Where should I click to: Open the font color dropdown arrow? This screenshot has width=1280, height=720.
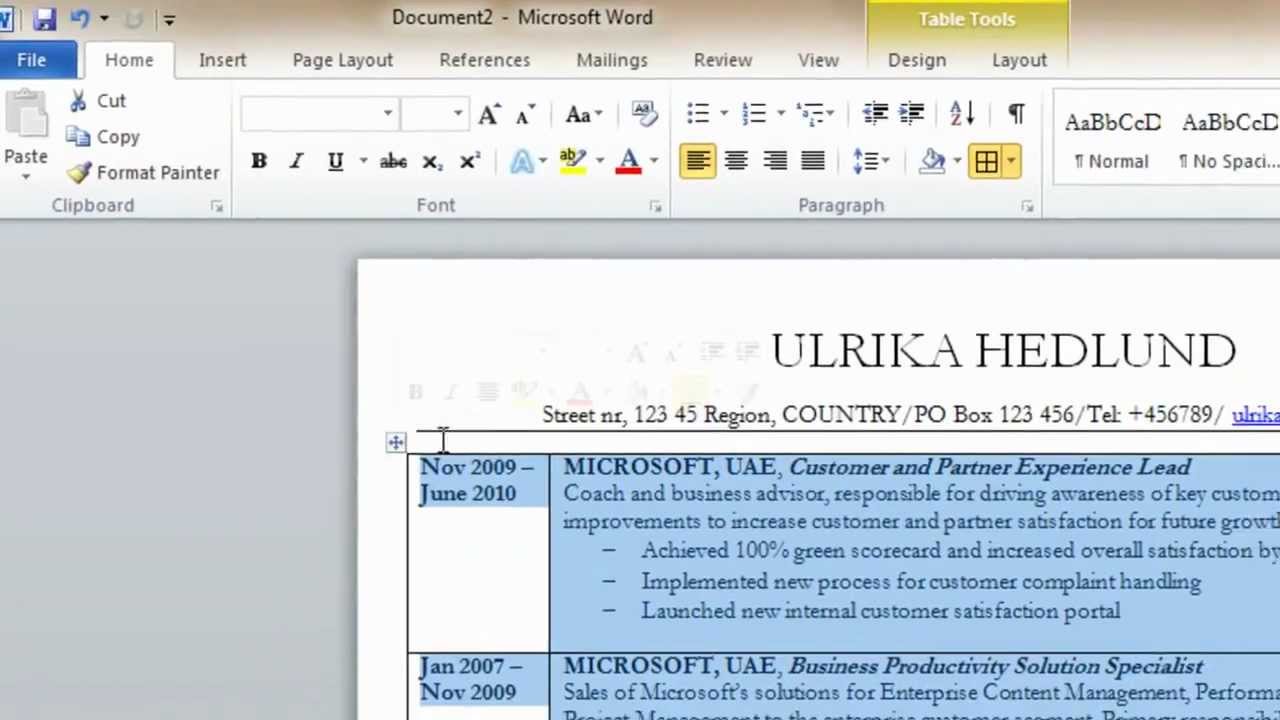click(654, 161)
